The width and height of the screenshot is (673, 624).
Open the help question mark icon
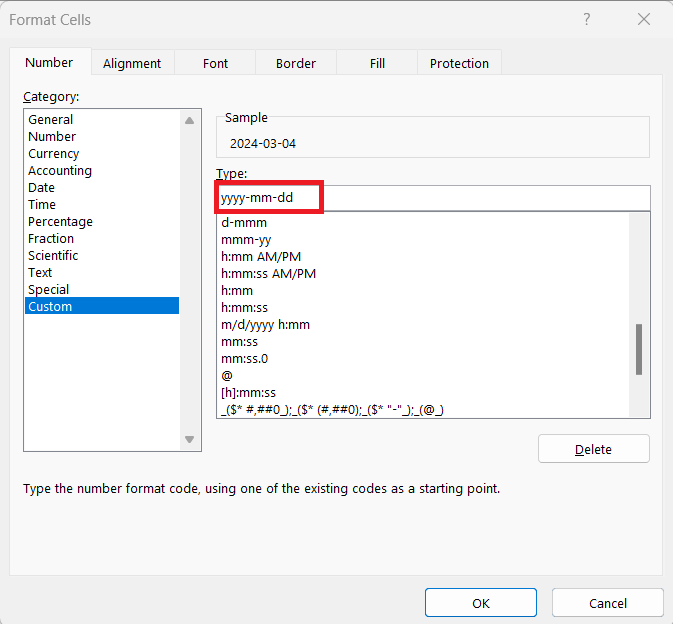[587, 19]
